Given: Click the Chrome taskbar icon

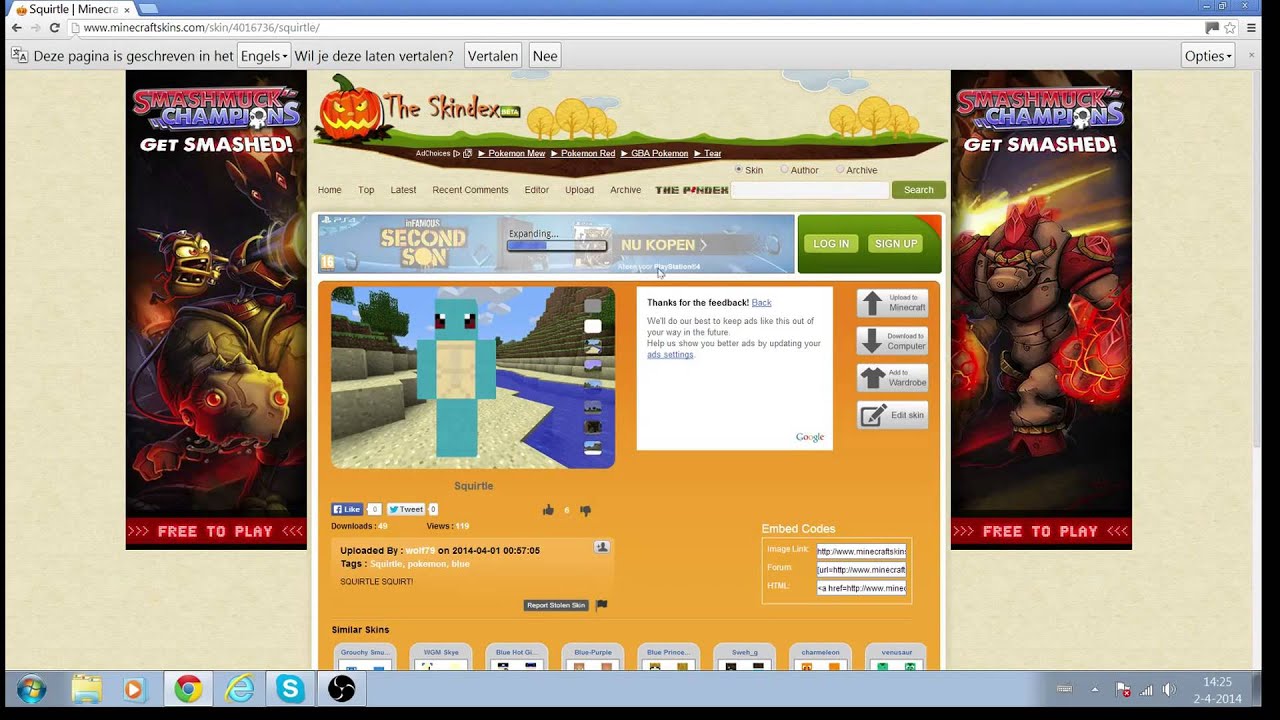Looking at the screenshot, I should [188, 689].
